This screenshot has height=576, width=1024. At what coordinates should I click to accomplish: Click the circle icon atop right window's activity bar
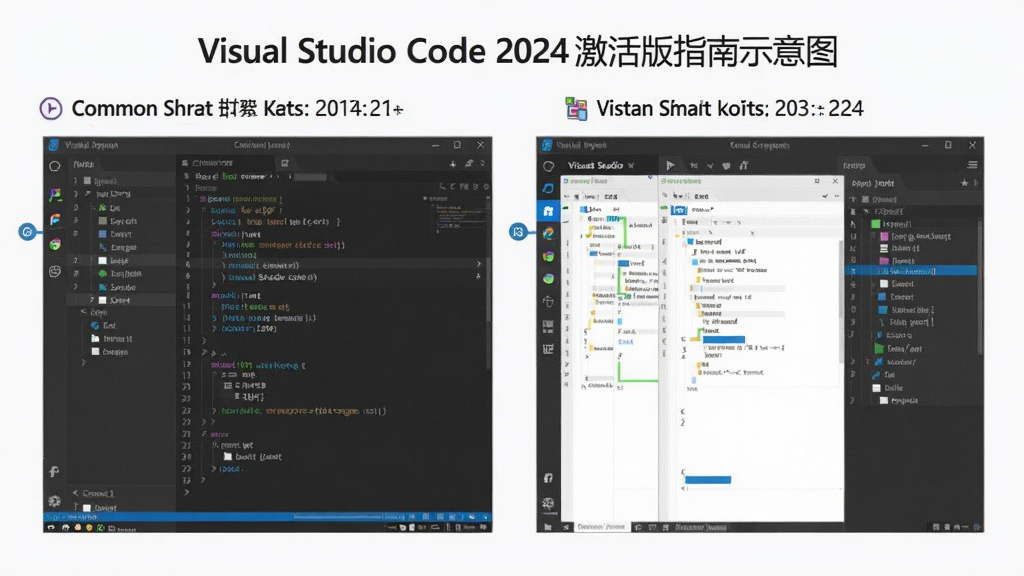(549, 166)
